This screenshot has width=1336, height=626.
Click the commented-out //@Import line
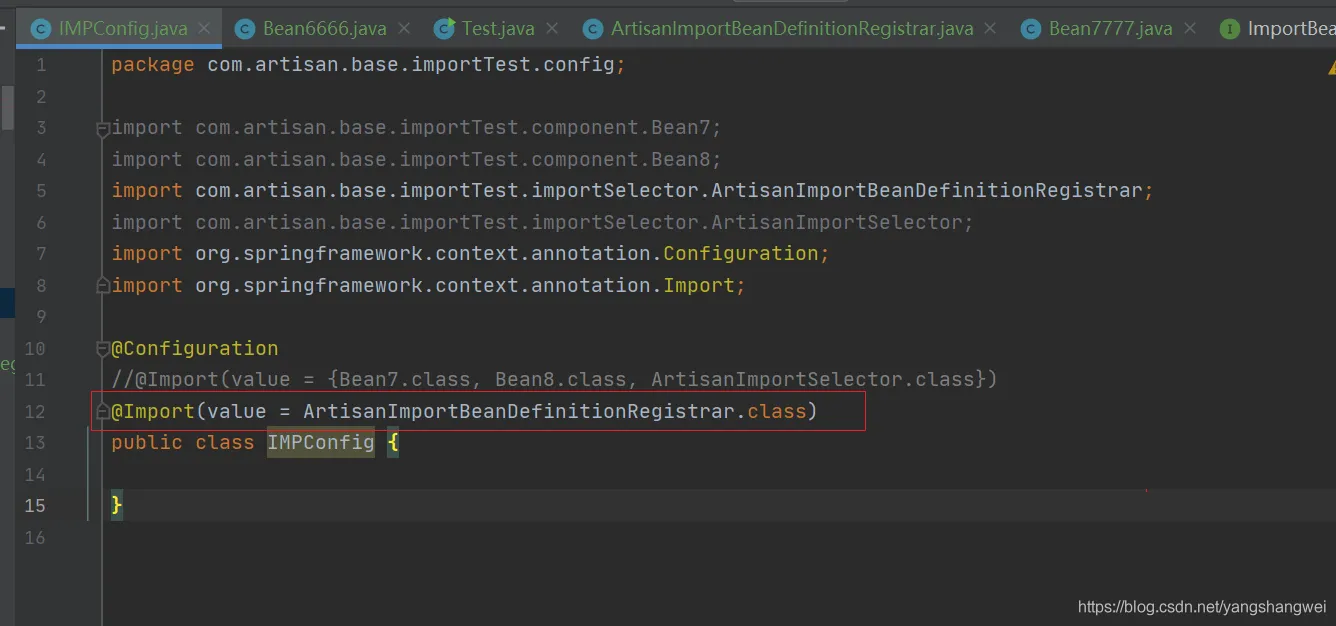(x=554, y=380)
